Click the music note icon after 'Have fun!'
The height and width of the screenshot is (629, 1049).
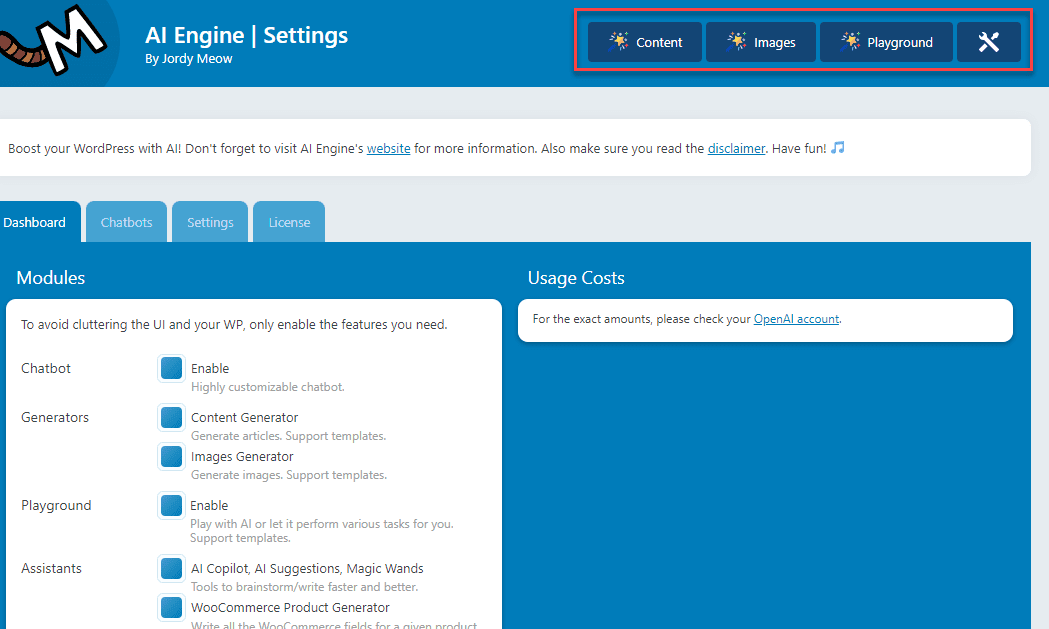click(836, 147)
